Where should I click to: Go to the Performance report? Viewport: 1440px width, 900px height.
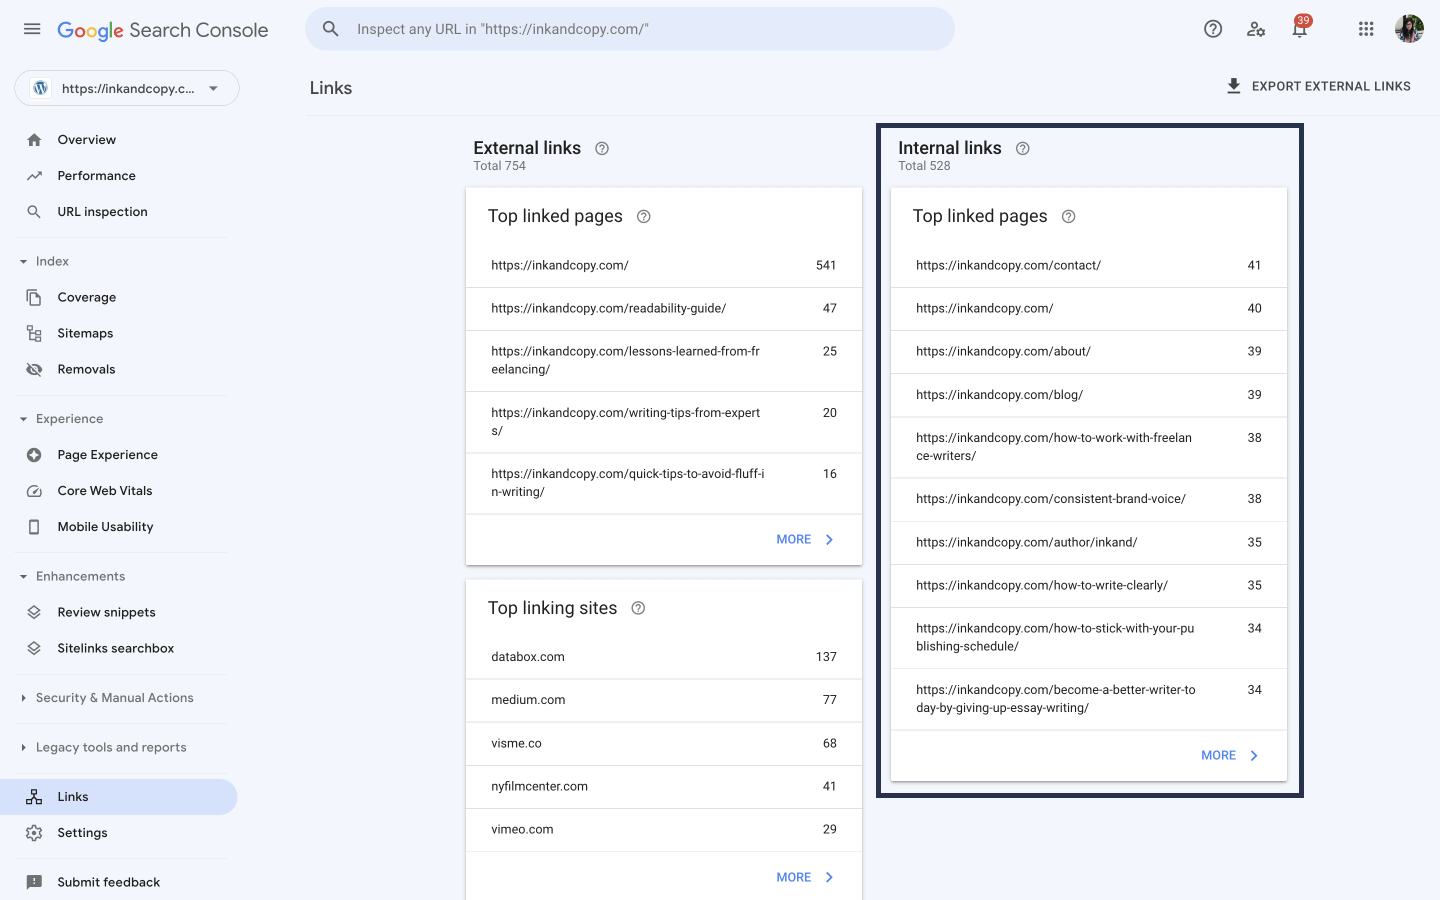click(x=96, y=176)
